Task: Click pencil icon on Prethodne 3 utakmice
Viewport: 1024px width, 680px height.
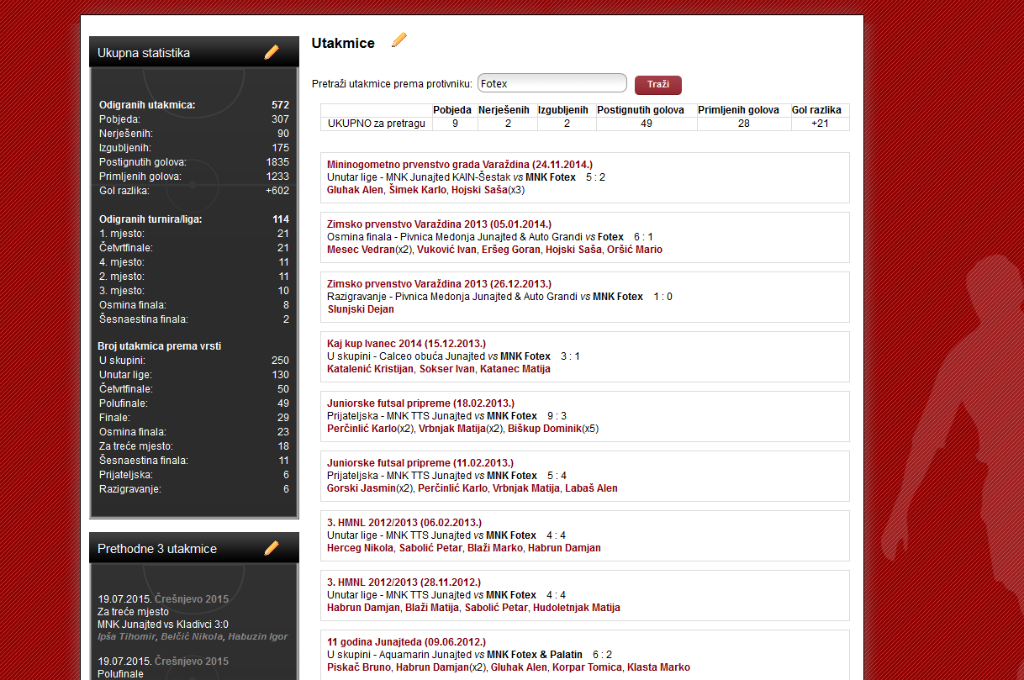Action: coord(271,548)
